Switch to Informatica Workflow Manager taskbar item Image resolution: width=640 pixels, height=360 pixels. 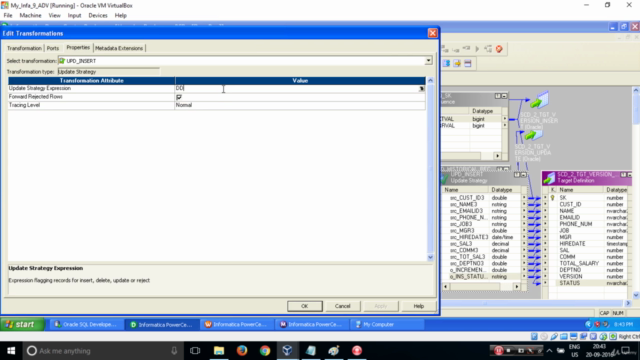coord(236,324)
